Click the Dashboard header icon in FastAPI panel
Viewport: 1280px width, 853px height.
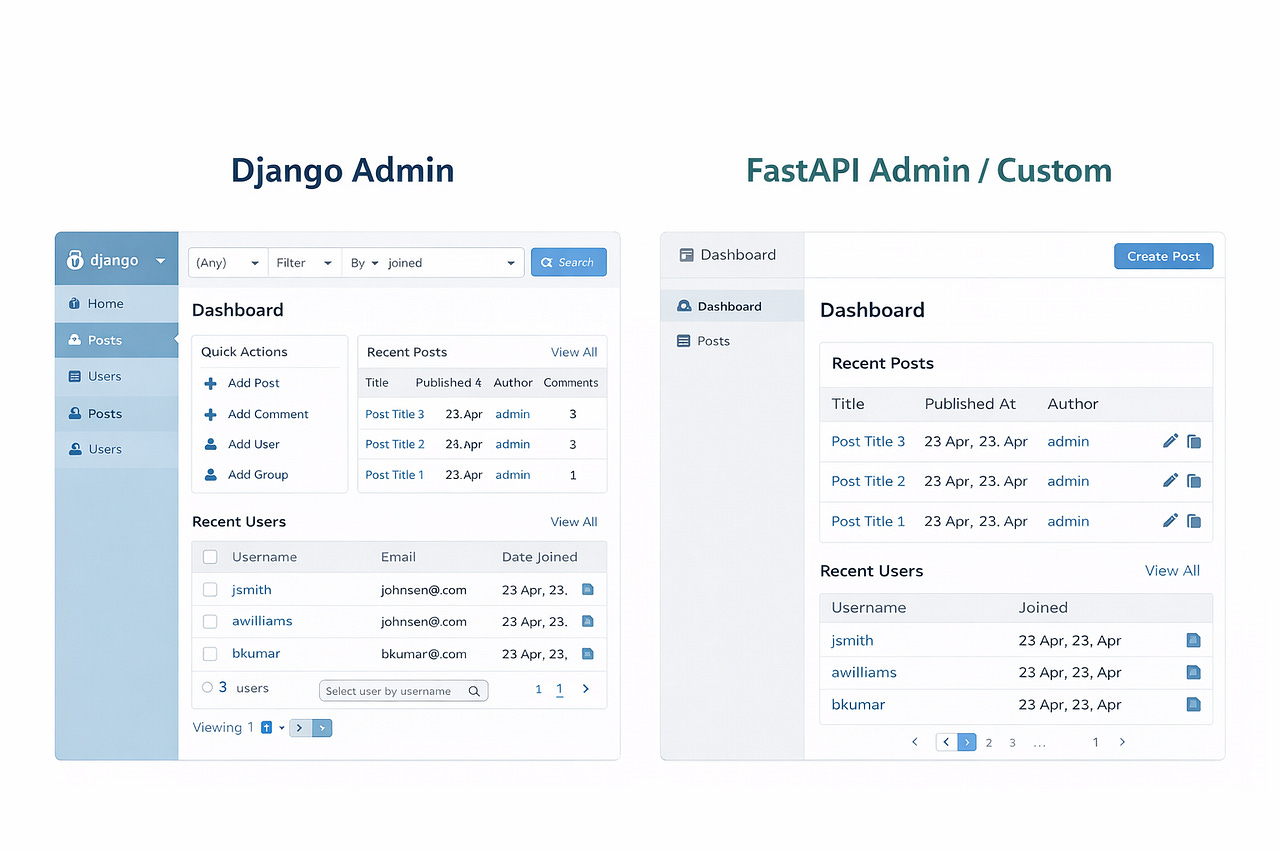(686, 255)
